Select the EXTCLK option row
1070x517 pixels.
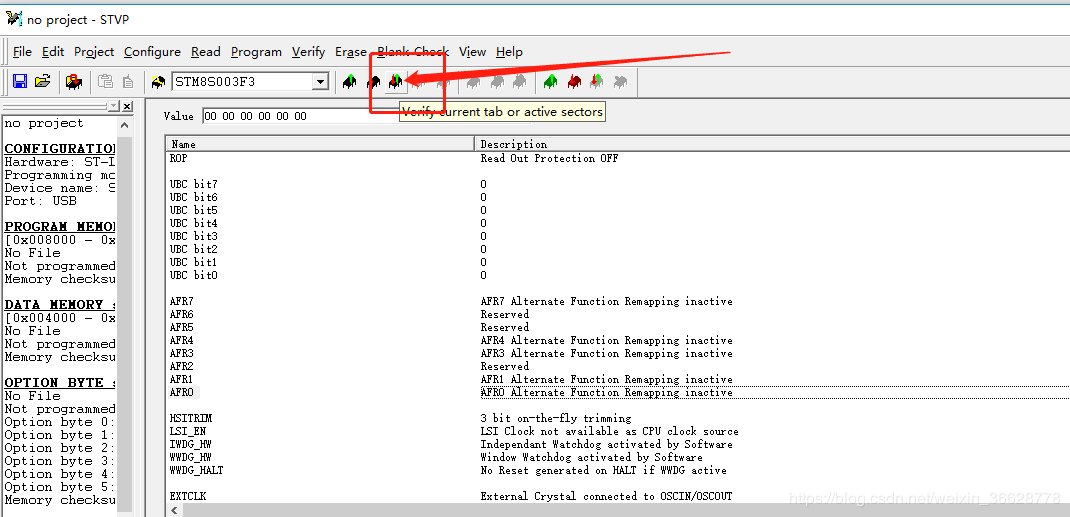(188, 497)
